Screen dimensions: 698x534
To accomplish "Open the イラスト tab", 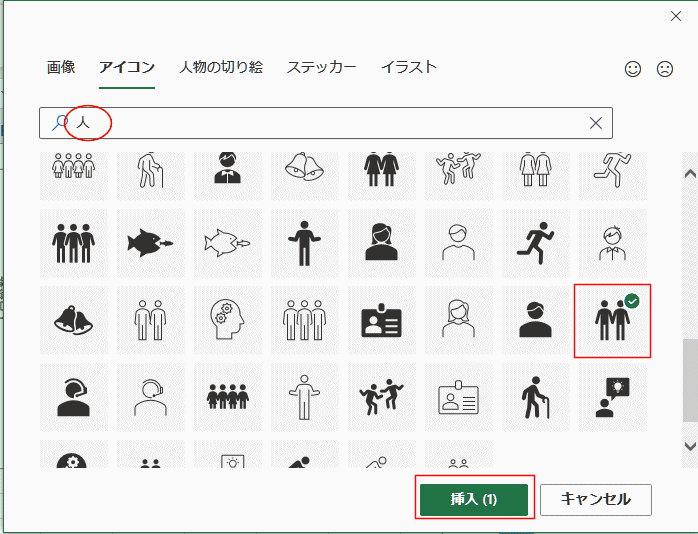I will click(x=409, y=67).
